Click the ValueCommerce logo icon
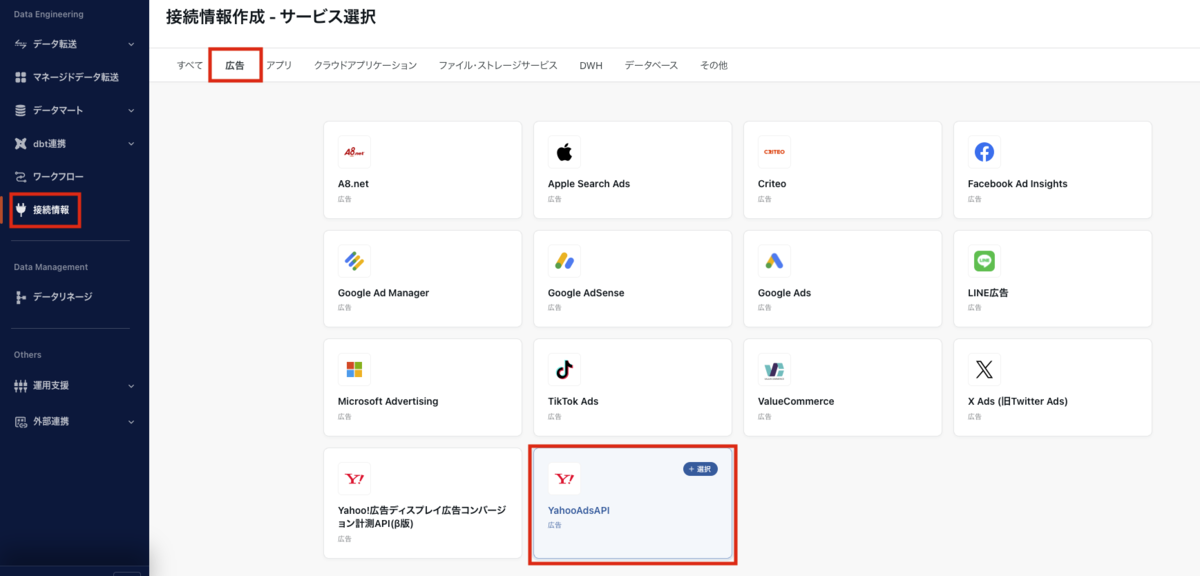The image size is (1200, 576). point(774,370)
